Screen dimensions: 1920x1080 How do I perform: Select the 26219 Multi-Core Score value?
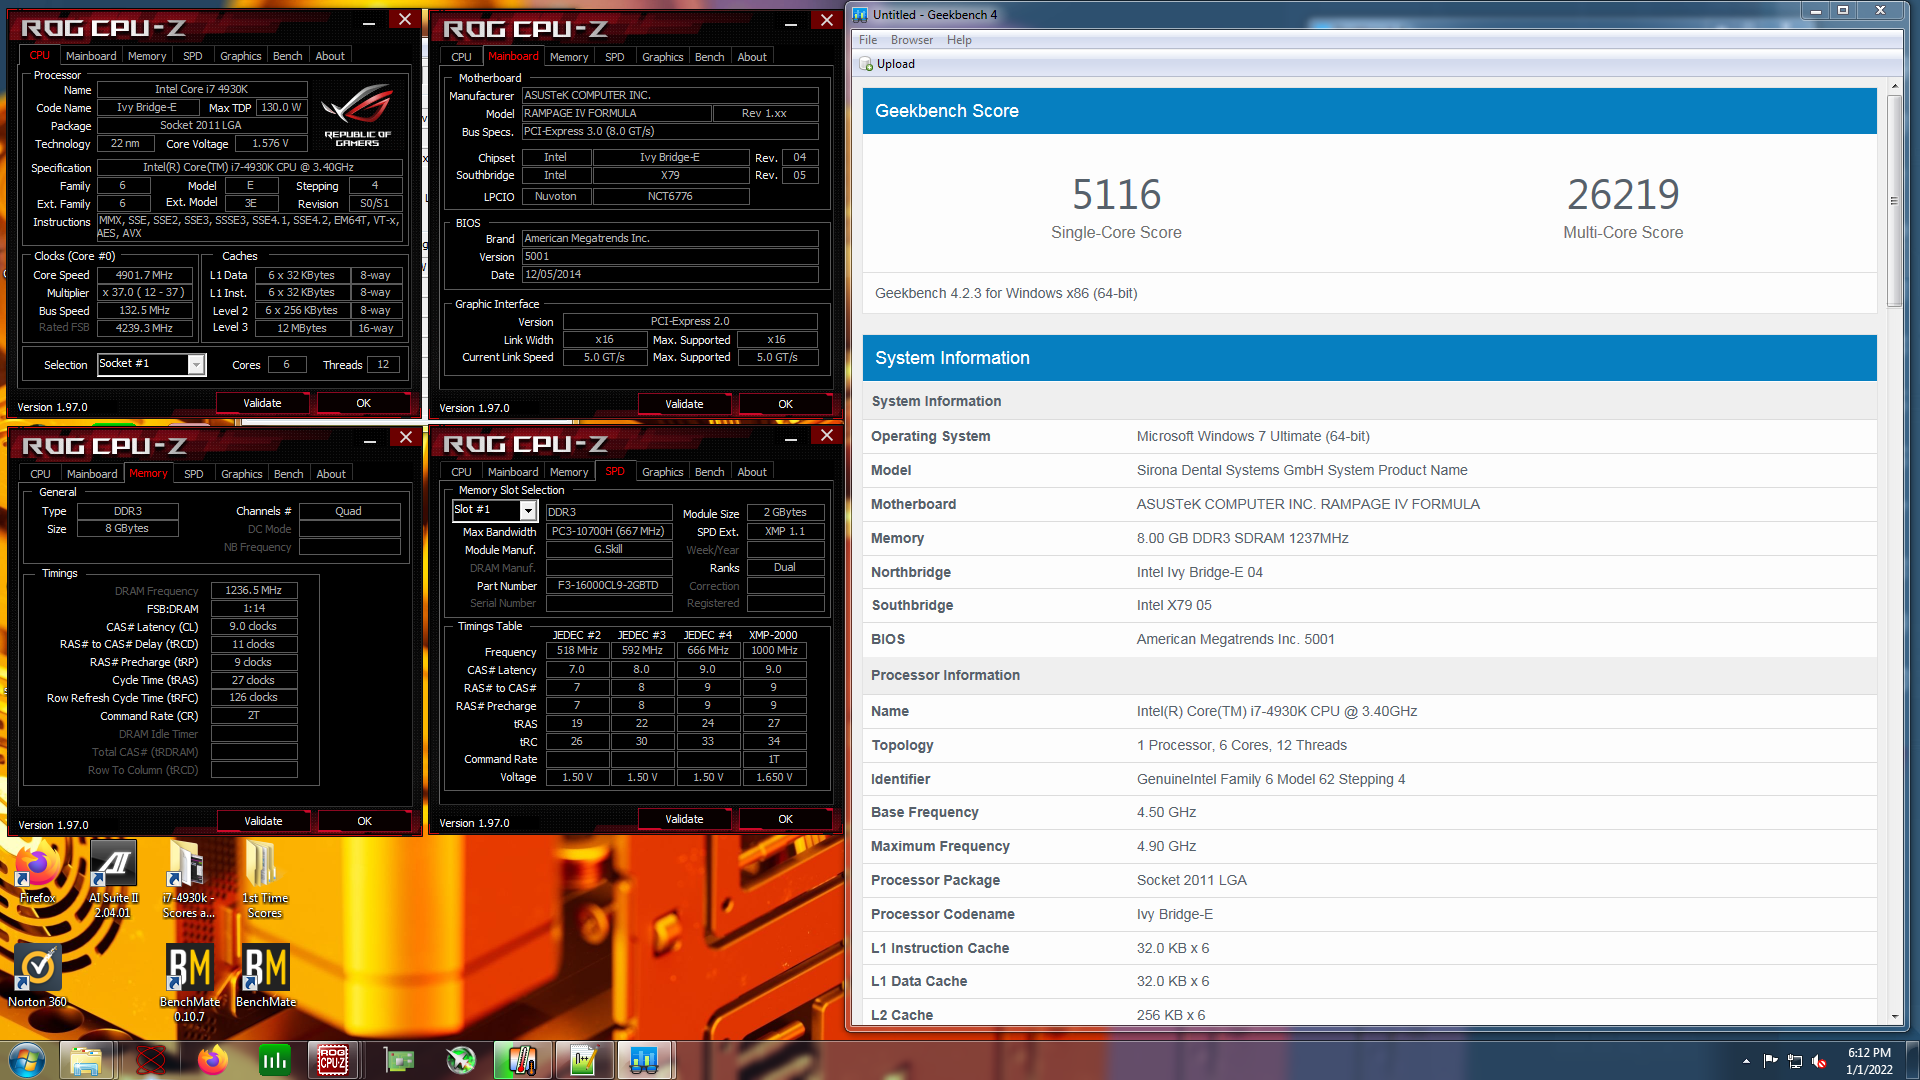[1623, 194]
